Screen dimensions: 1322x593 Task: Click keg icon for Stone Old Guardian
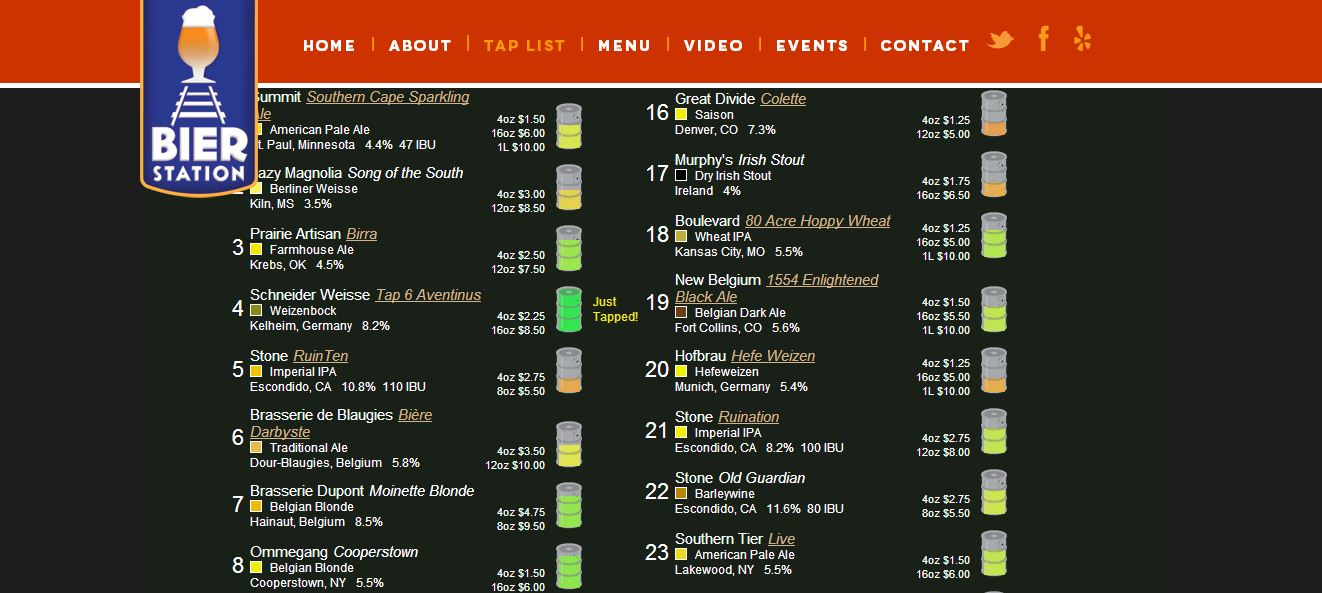pos(994,493)
